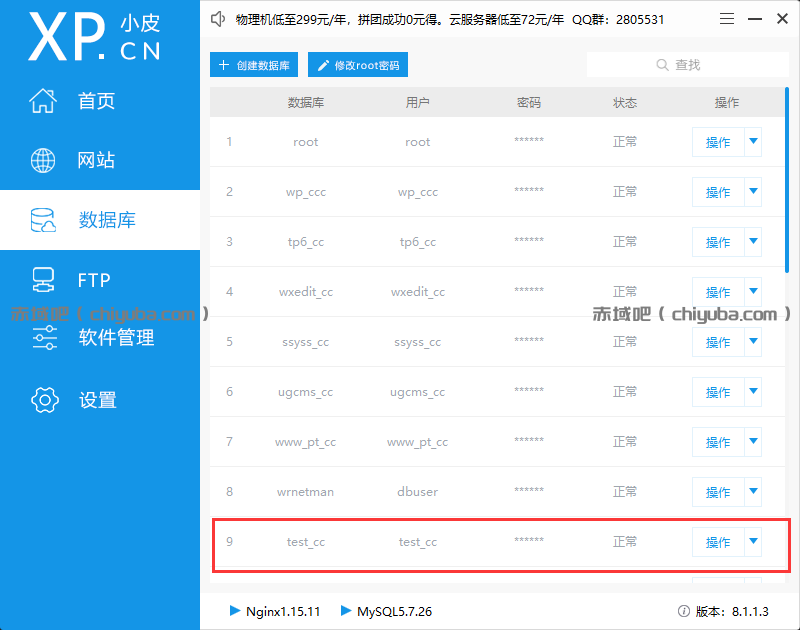Click the speaker announcement icon
The image size is (800, 630).
coord(218,19)
